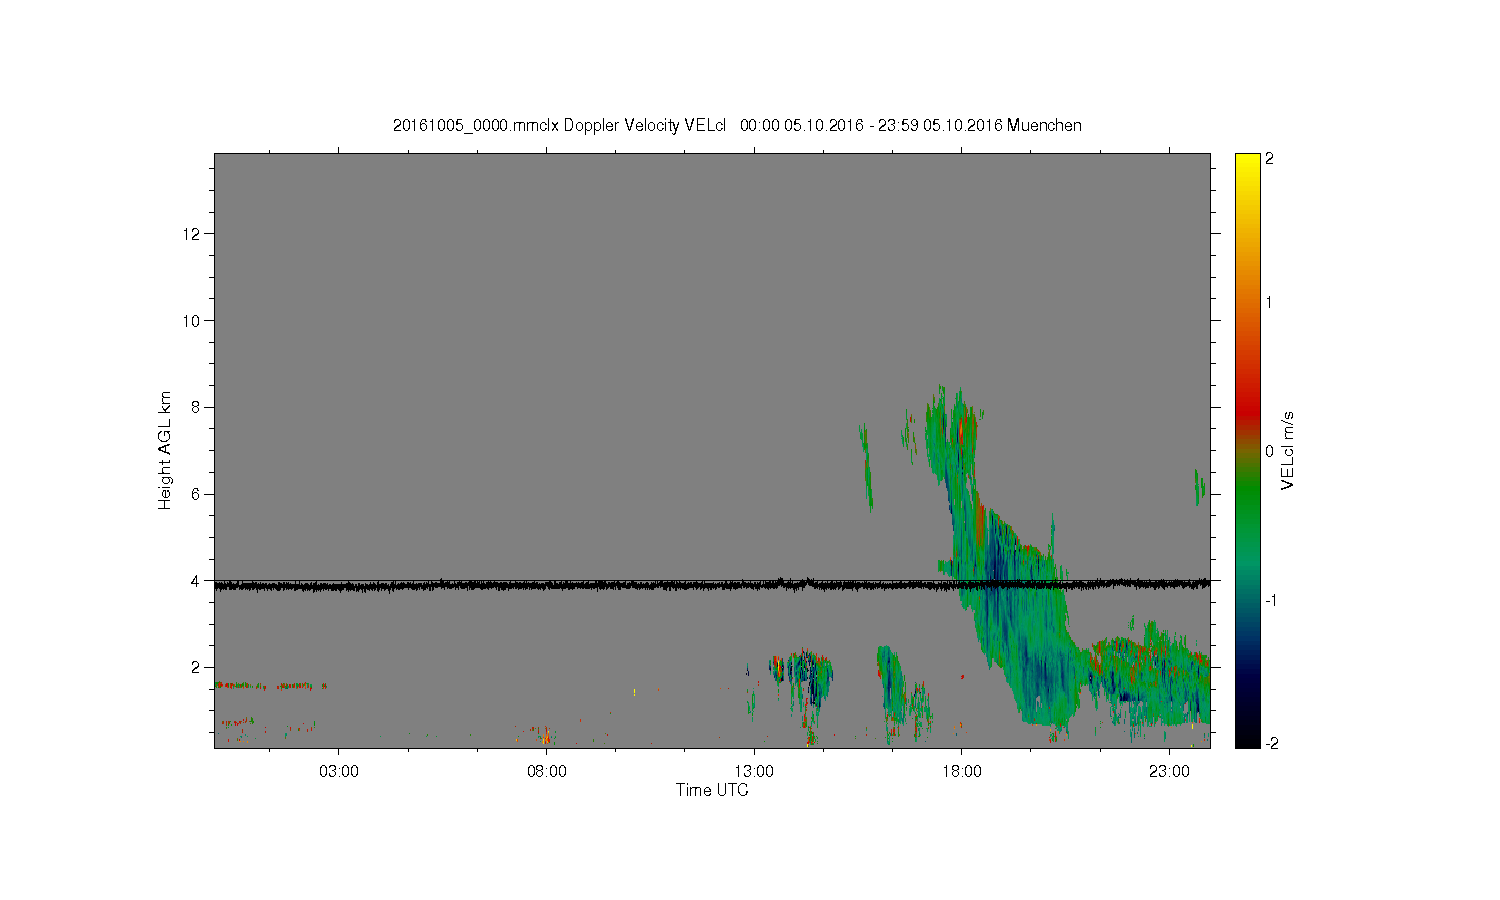Click the colorbar value label -1
This screenshot has width=1500, height=900.
coord(1269,600)
